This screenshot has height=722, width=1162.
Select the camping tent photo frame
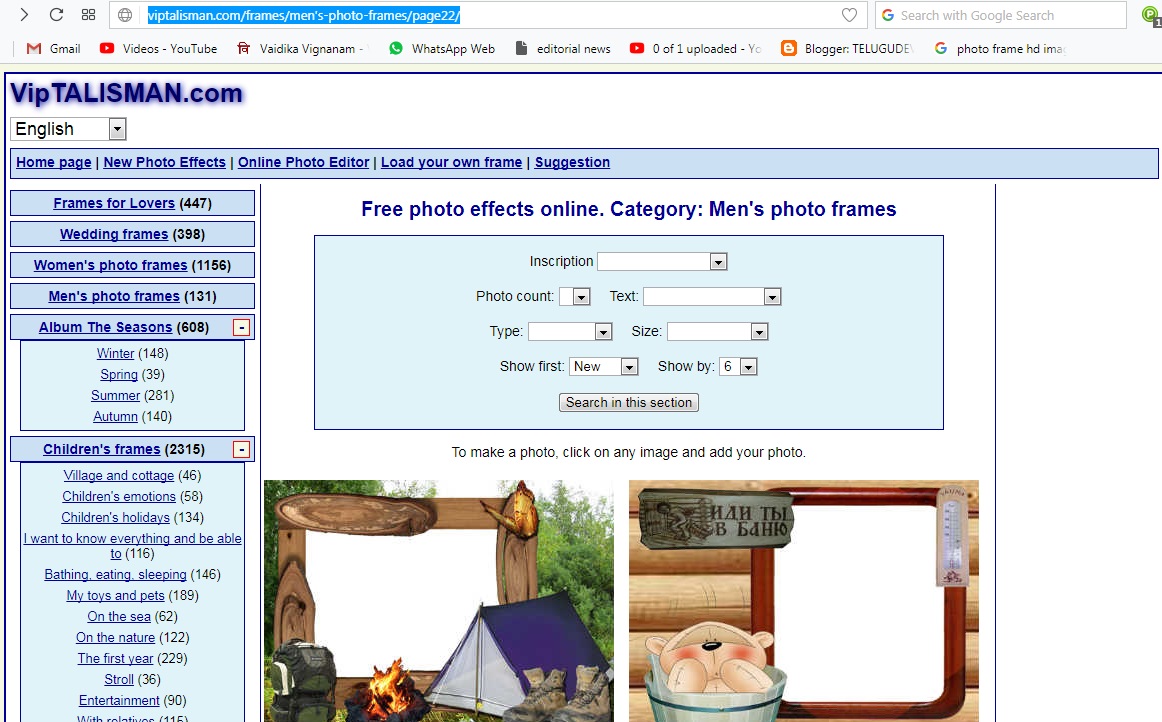click(x=439, y=601)
